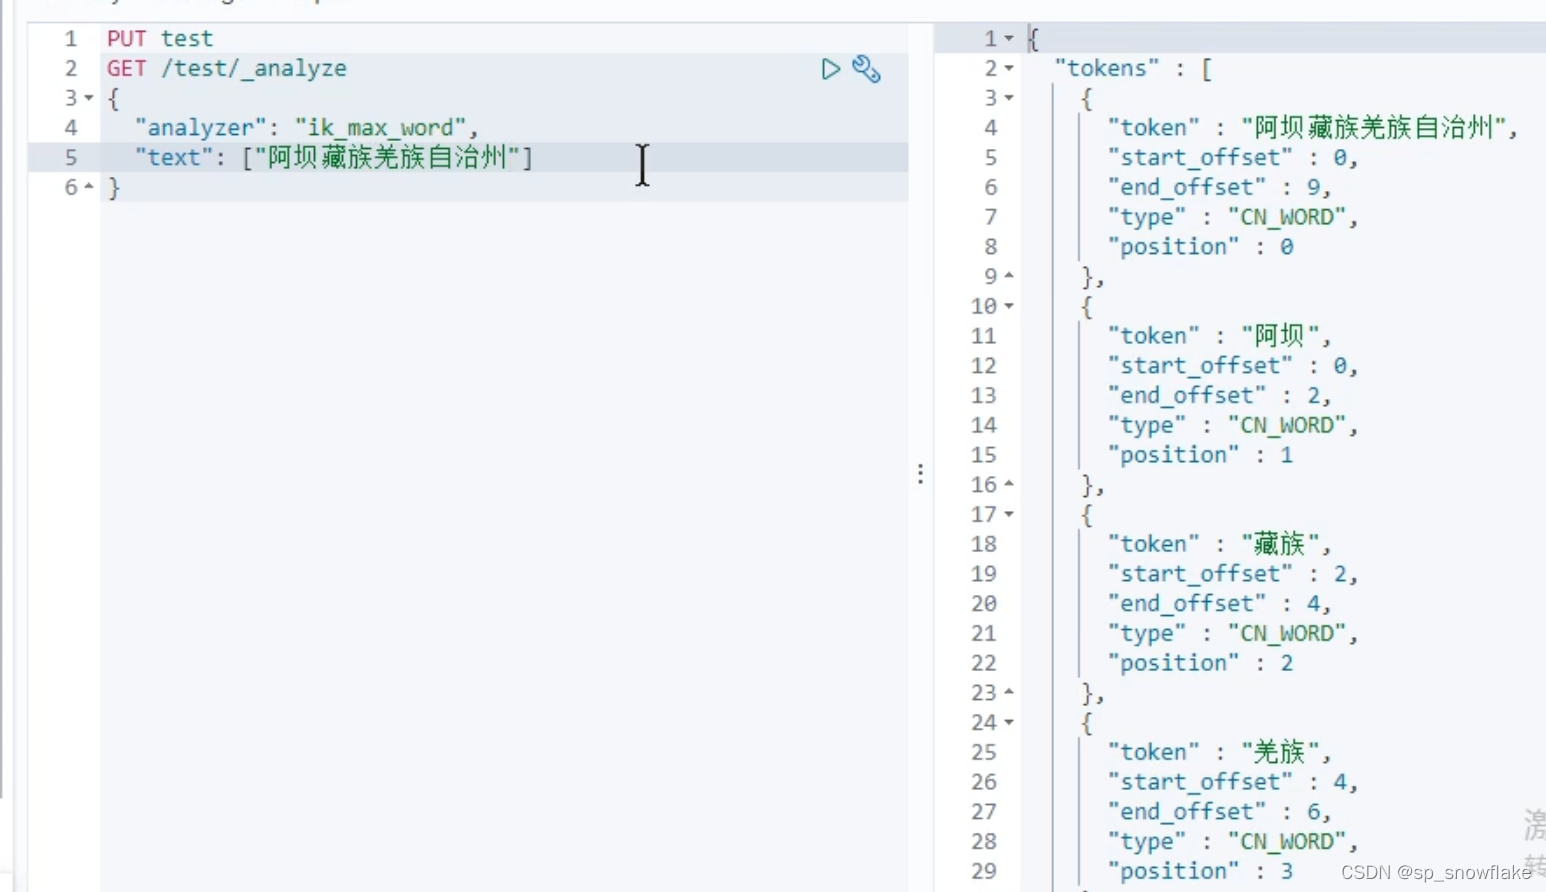The image size is (1546, 892).
Task: Click the "text" key on editor line 5
Action: [174, 158]
